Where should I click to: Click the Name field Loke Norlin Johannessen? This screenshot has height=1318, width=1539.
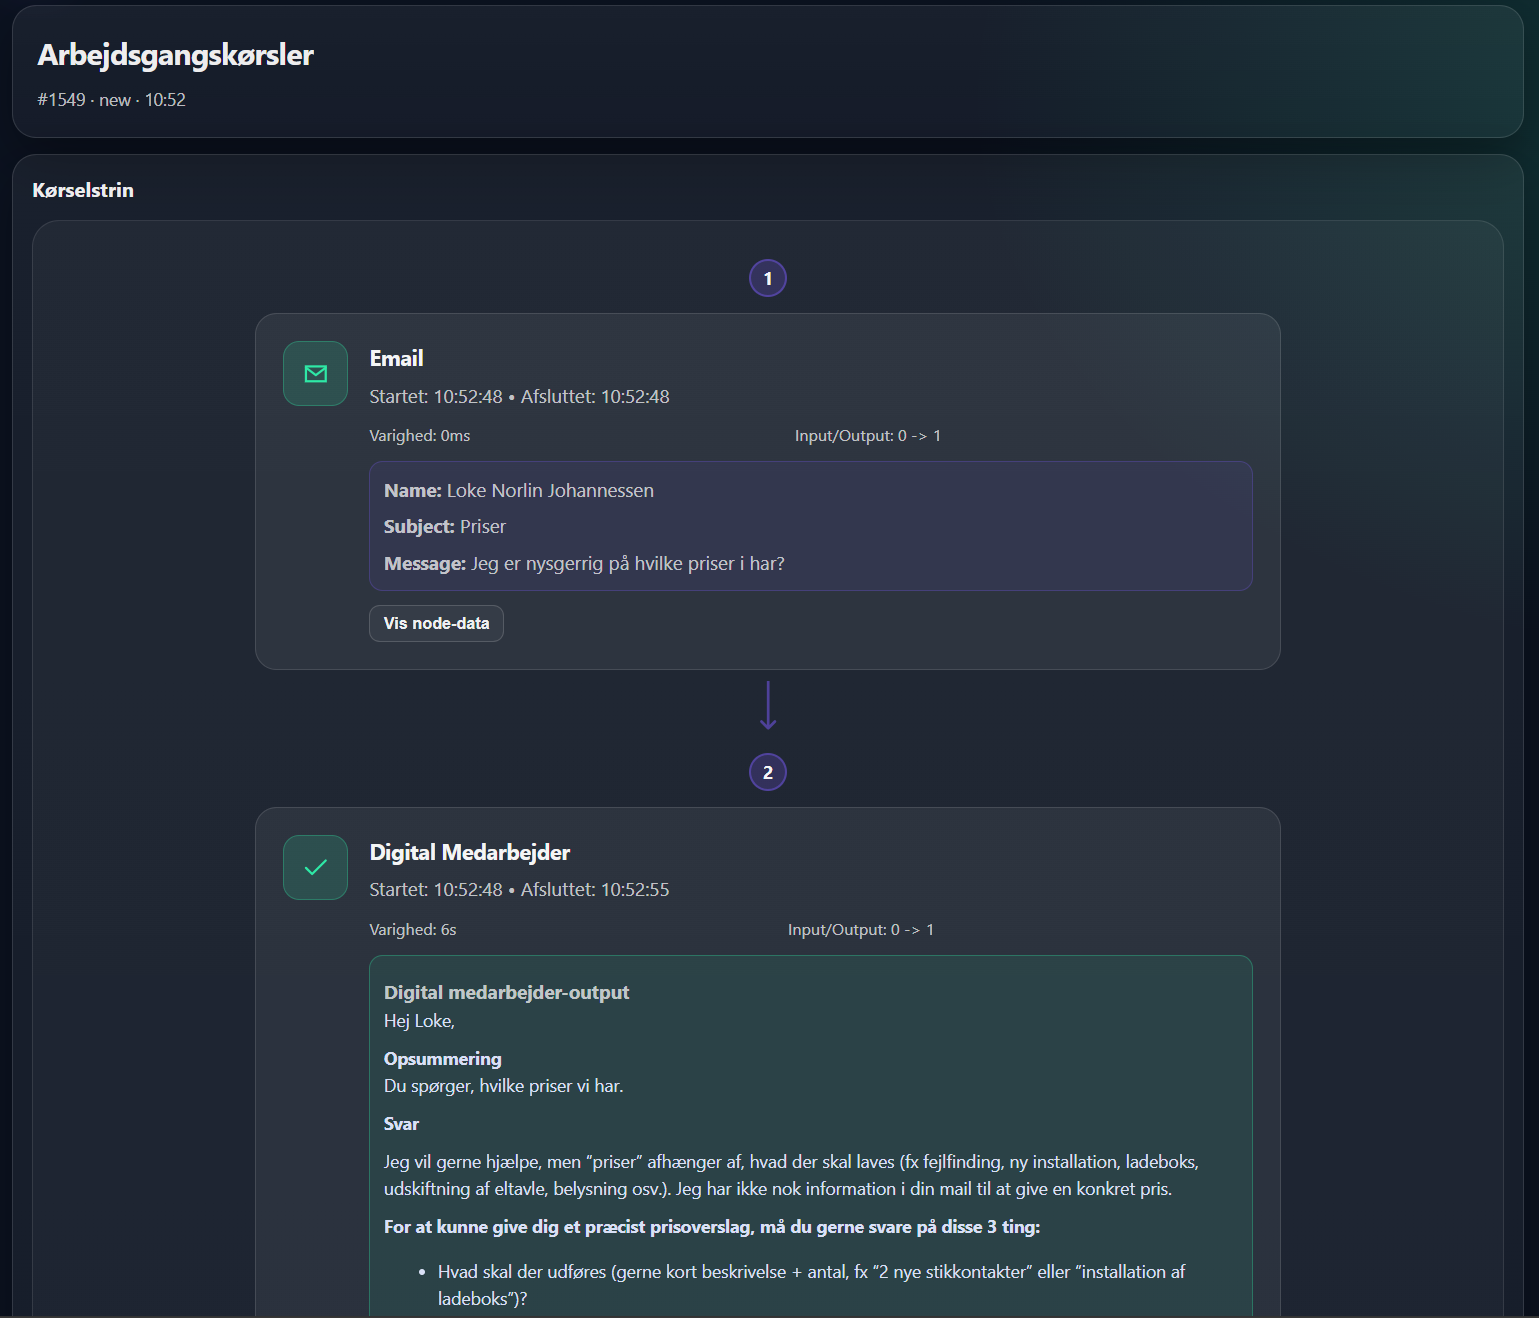pyautogui.click(x=518, y=491)
